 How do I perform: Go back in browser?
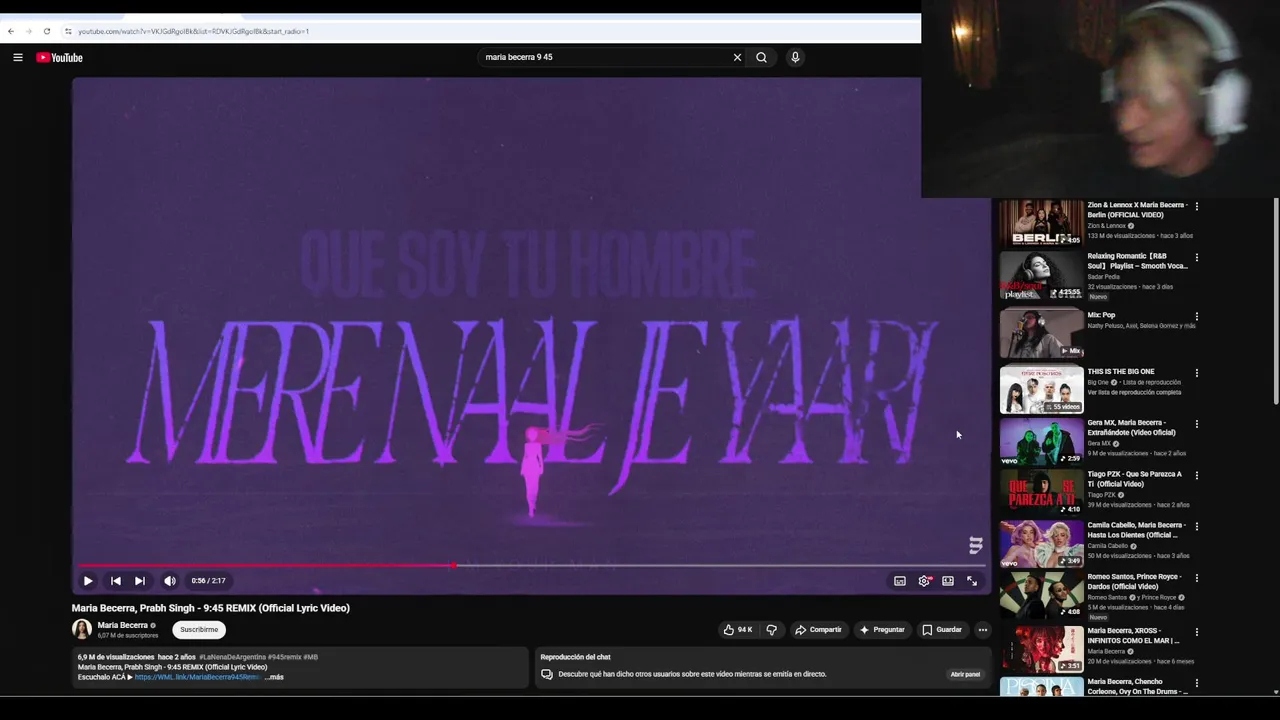pyautogui.click(x=11, y=31)
